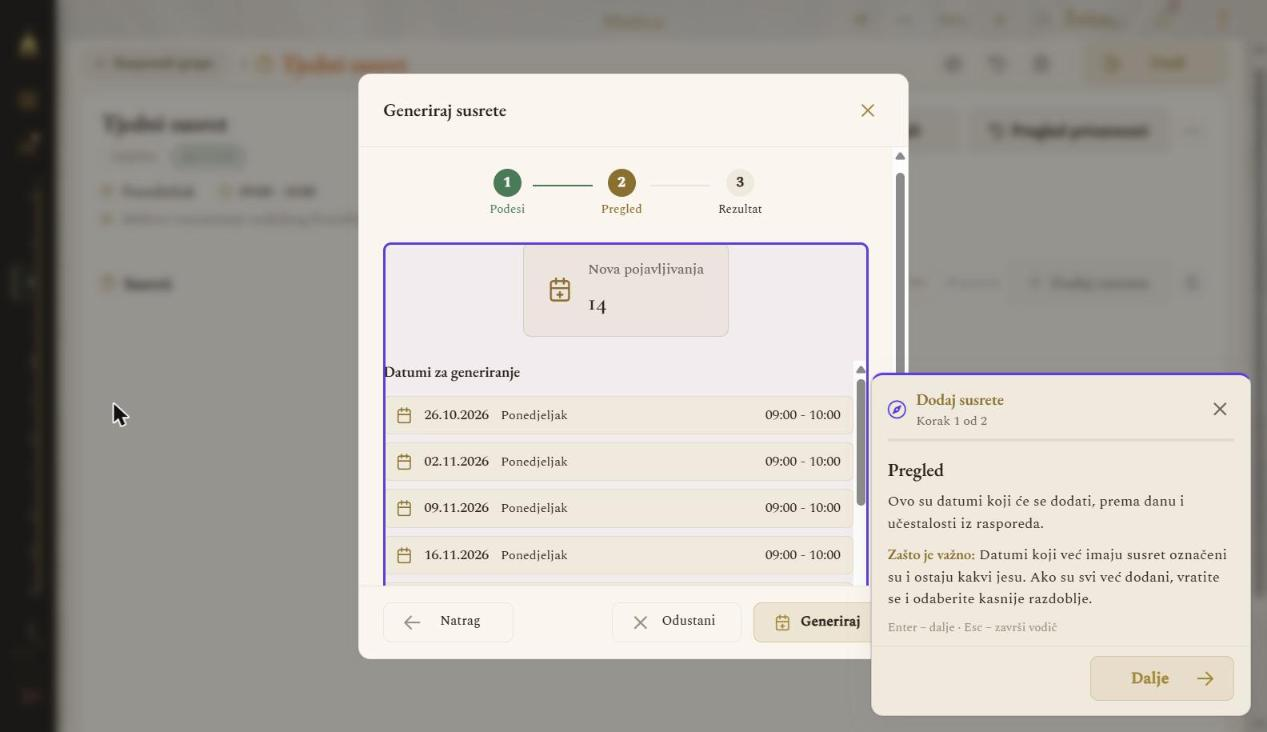Viewport: 1267px width, 732px height.
Task: Close the Generiraj susrete dialog
Action: tap(867, 111)
